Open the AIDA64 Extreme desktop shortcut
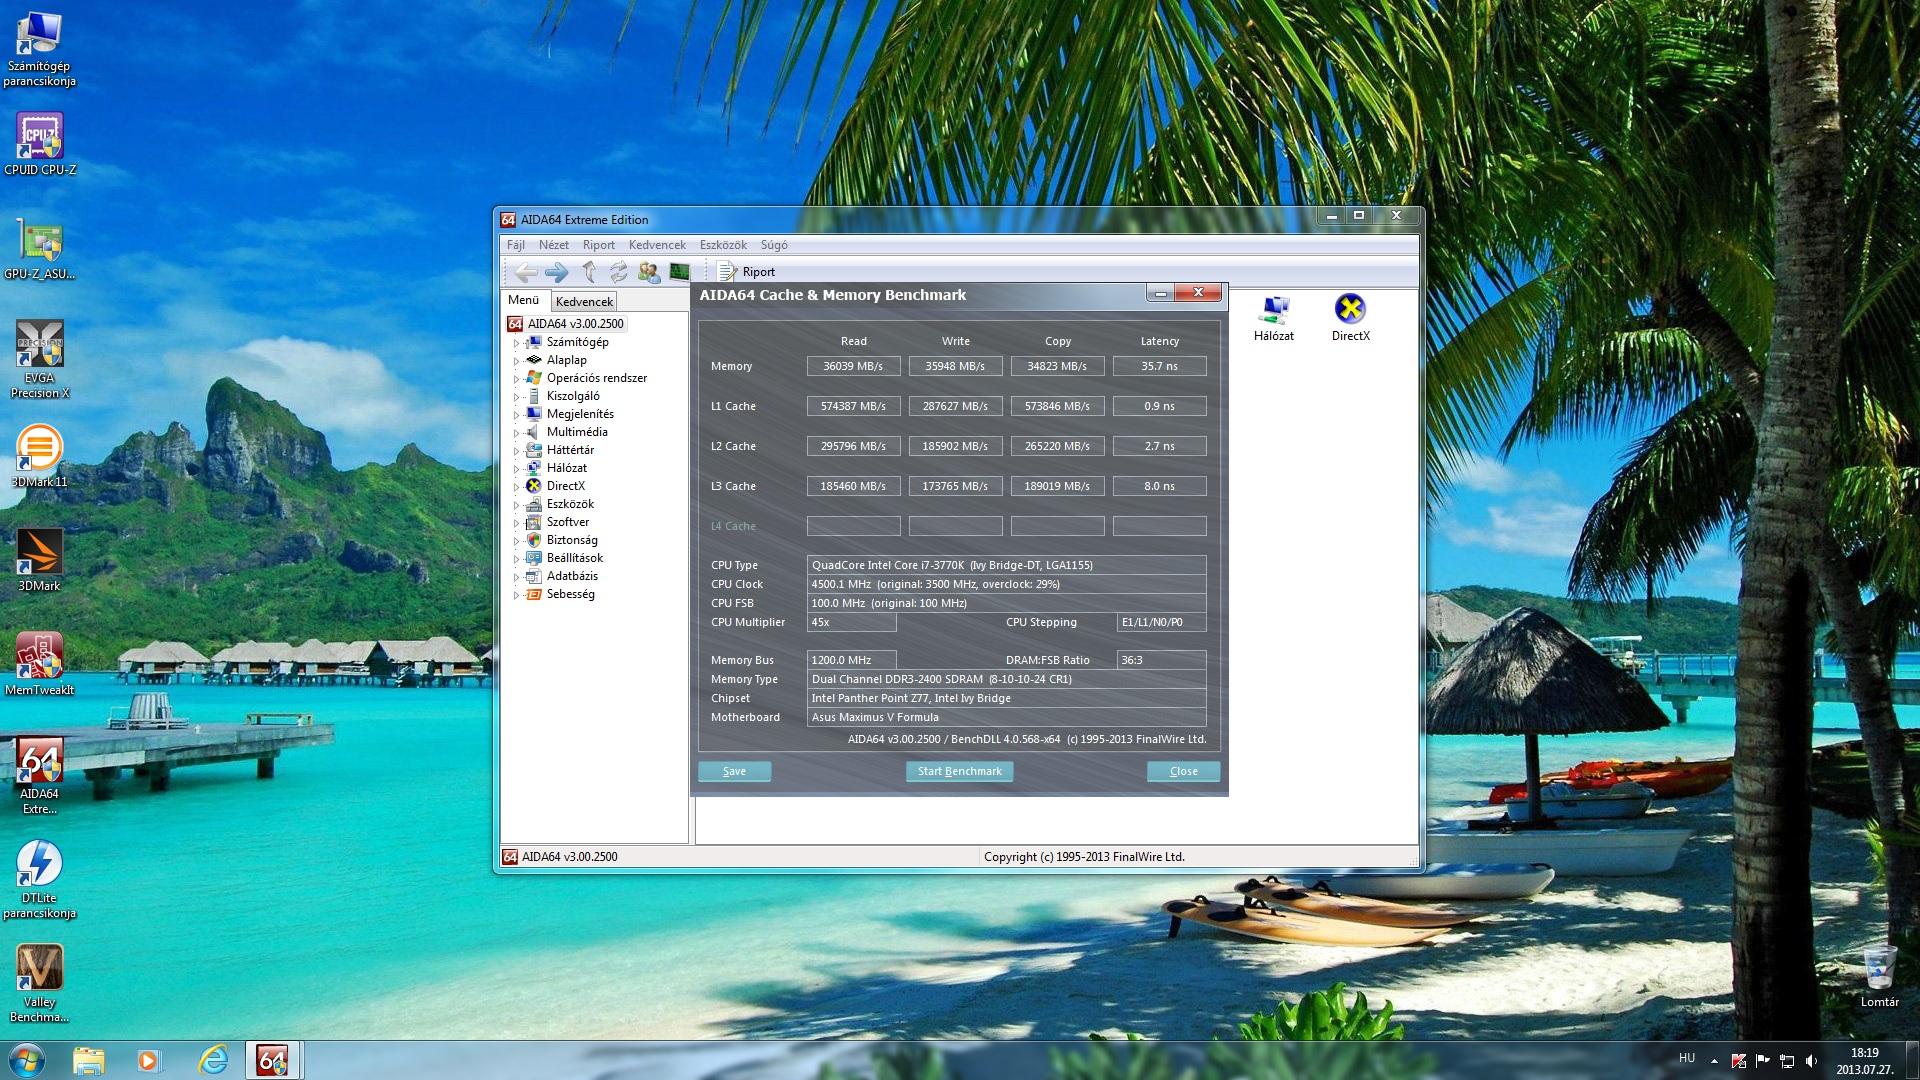Viewport: 1920px width, 1080px height. [x=40, y=776]
